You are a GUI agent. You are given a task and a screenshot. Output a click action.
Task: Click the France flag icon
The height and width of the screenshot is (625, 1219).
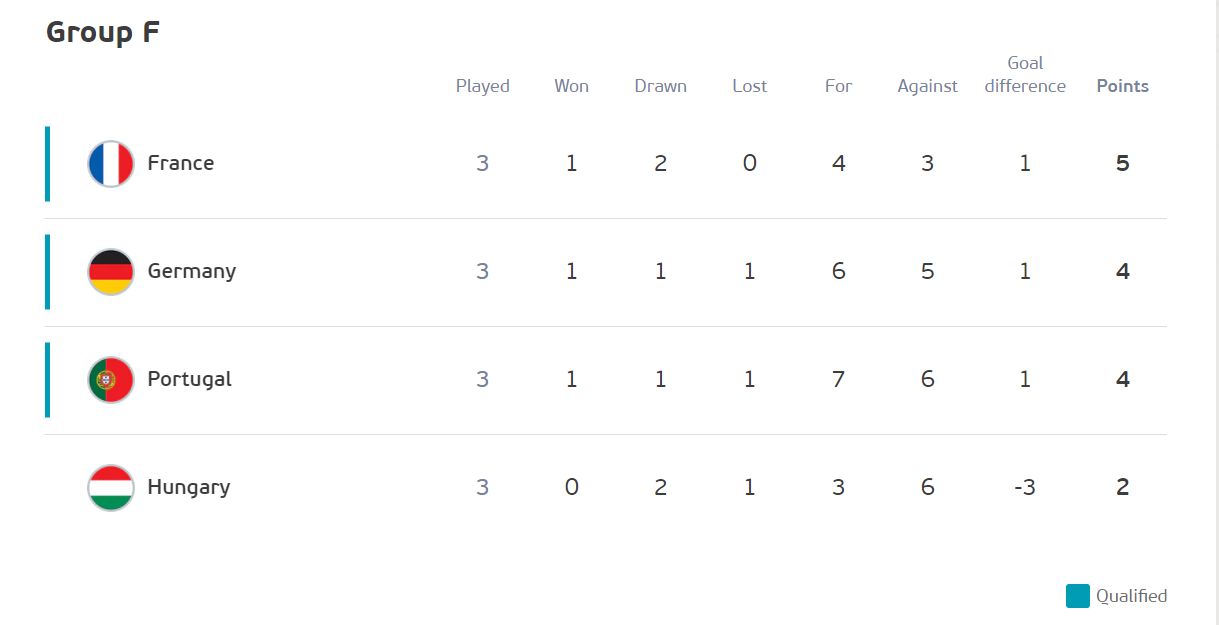[x=111, y=164]
